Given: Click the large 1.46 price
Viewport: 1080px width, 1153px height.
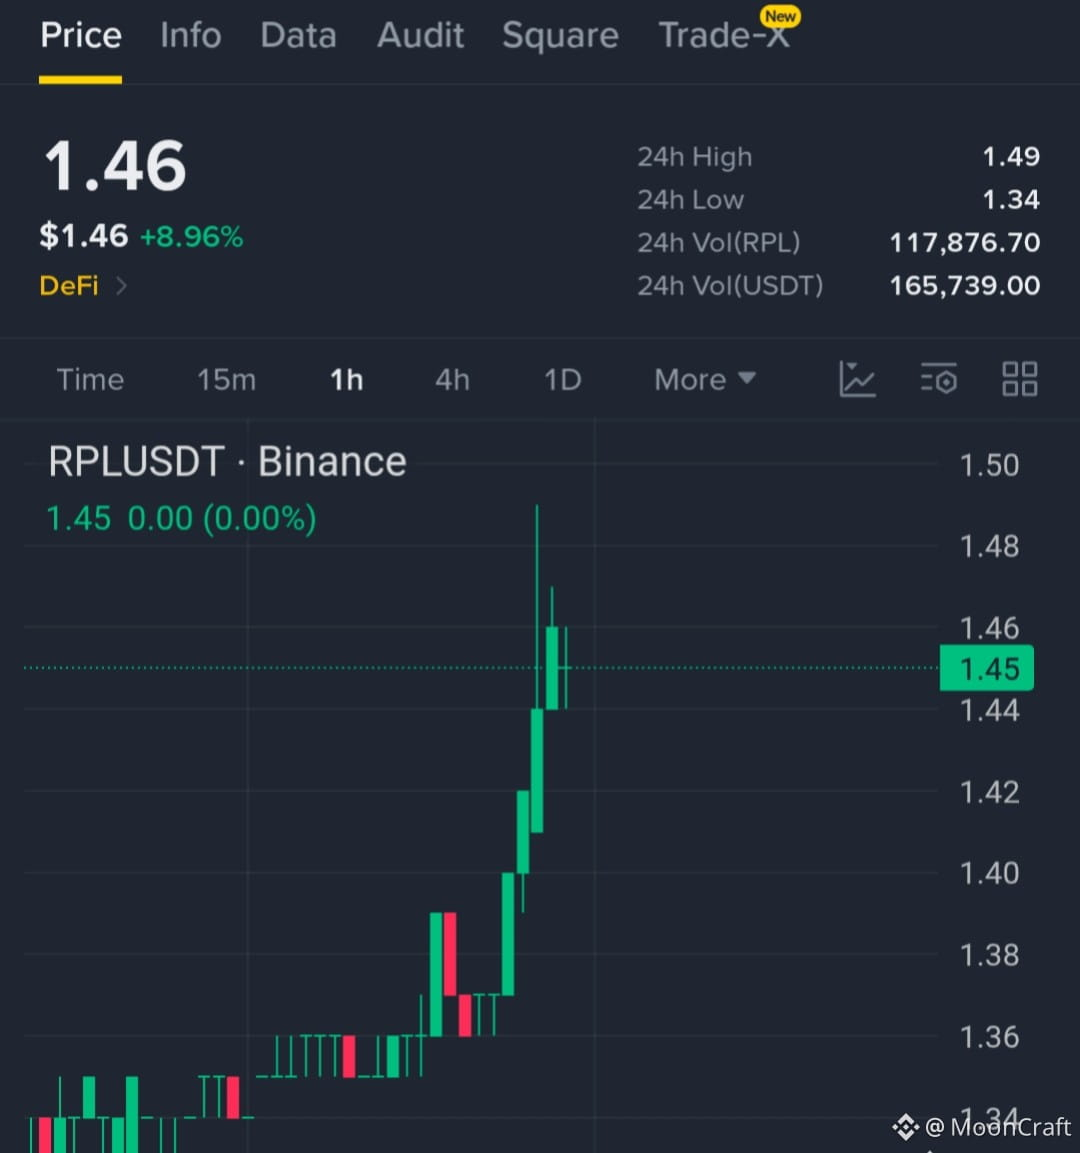Looking at the screenshot, I should coord(115,166).
